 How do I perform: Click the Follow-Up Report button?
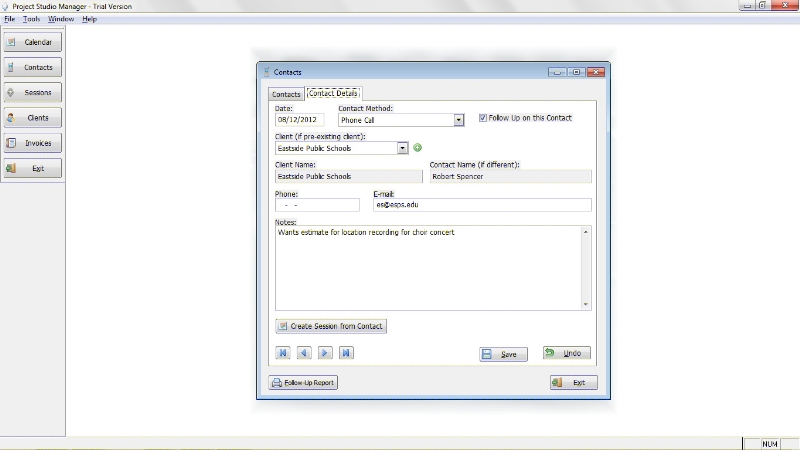click(x=304, y=383)
